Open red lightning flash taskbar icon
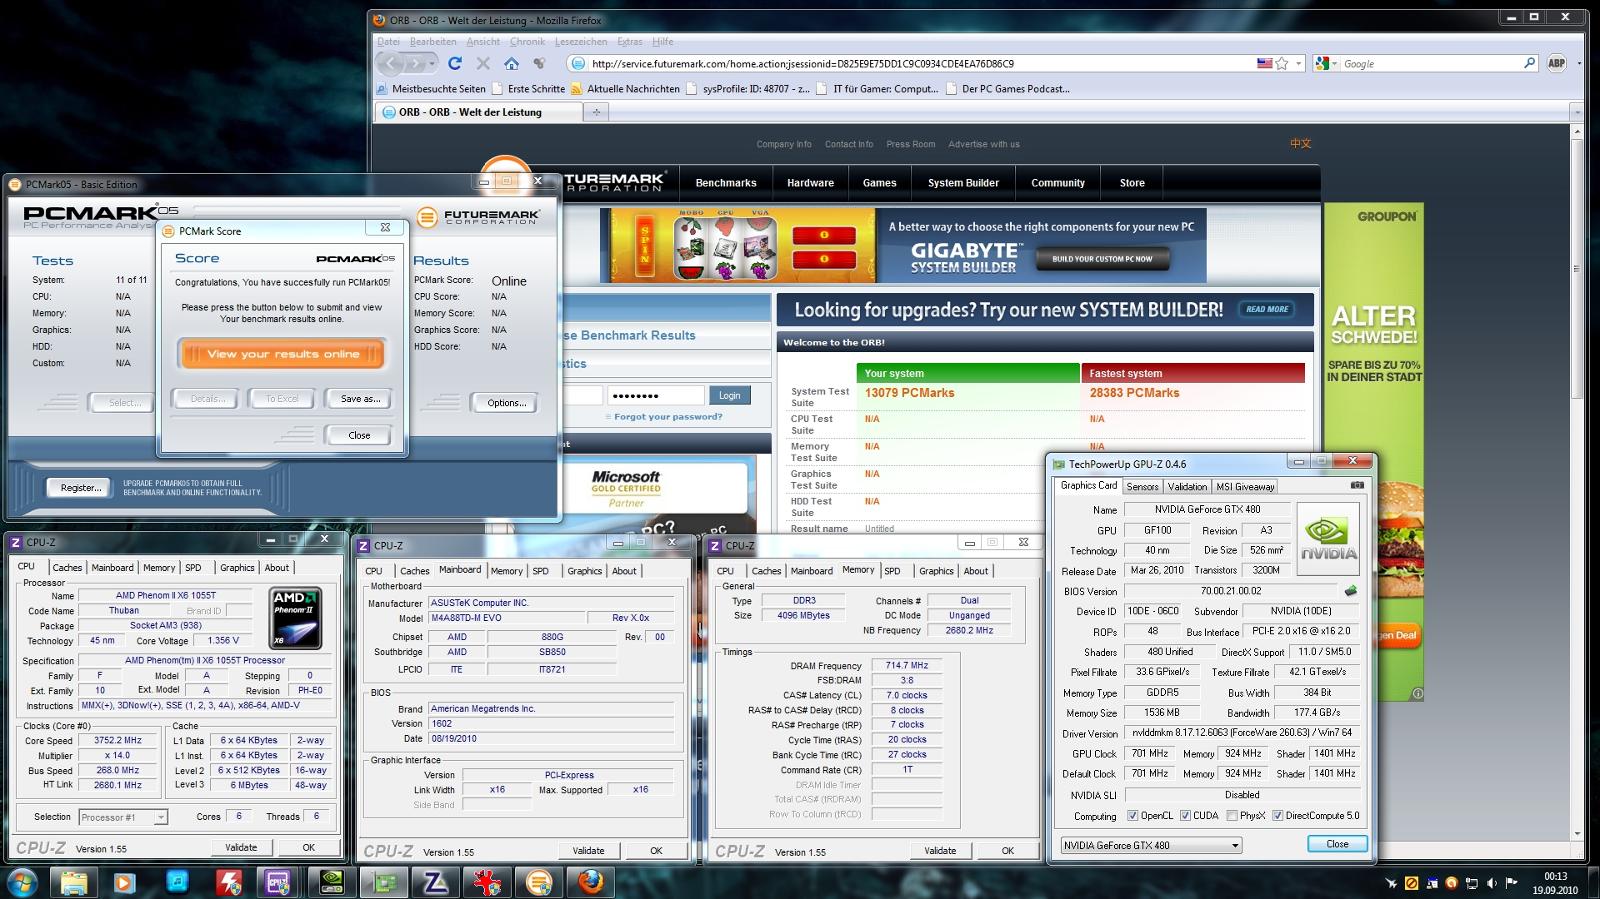The height and width of the screenshot is (899, 1600). [x=228, y=882]
